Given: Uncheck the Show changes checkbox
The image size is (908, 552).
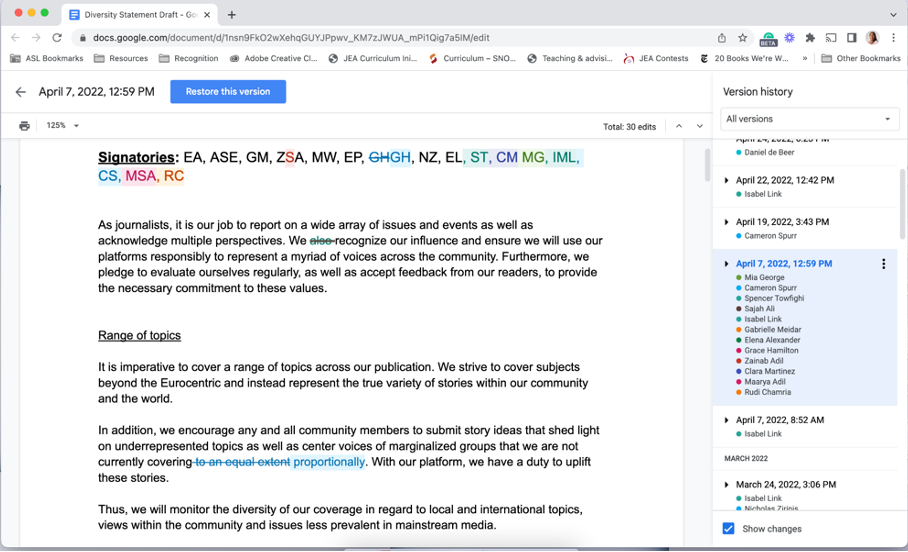Looking at the screenshot, I should click(728, 528).
